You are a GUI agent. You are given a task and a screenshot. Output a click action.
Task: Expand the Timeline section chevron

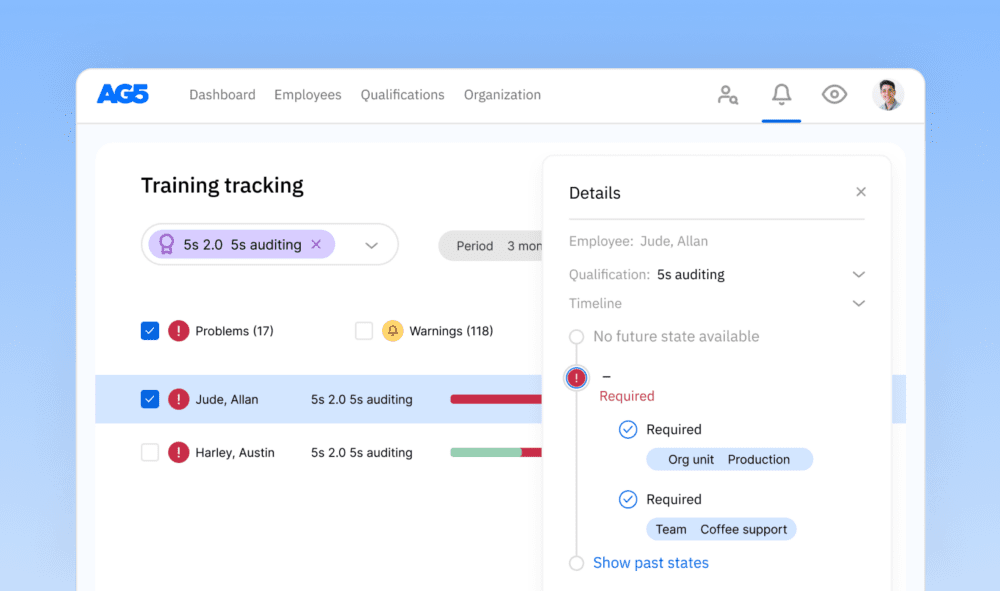(858, 303)
